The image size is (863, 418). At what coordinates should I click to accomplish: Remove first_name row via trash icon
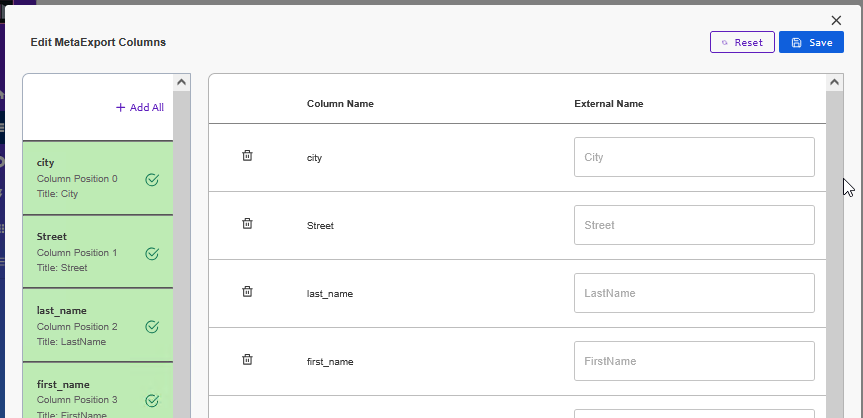(247, 360)
